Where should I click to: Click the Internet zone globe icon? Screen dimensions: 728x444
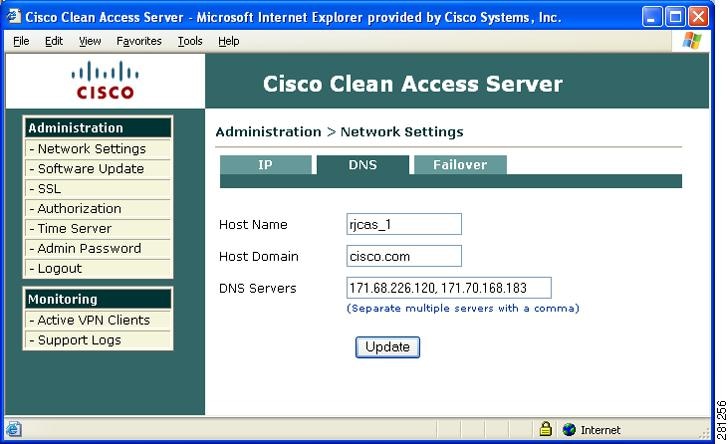click(x=569, y=430)
